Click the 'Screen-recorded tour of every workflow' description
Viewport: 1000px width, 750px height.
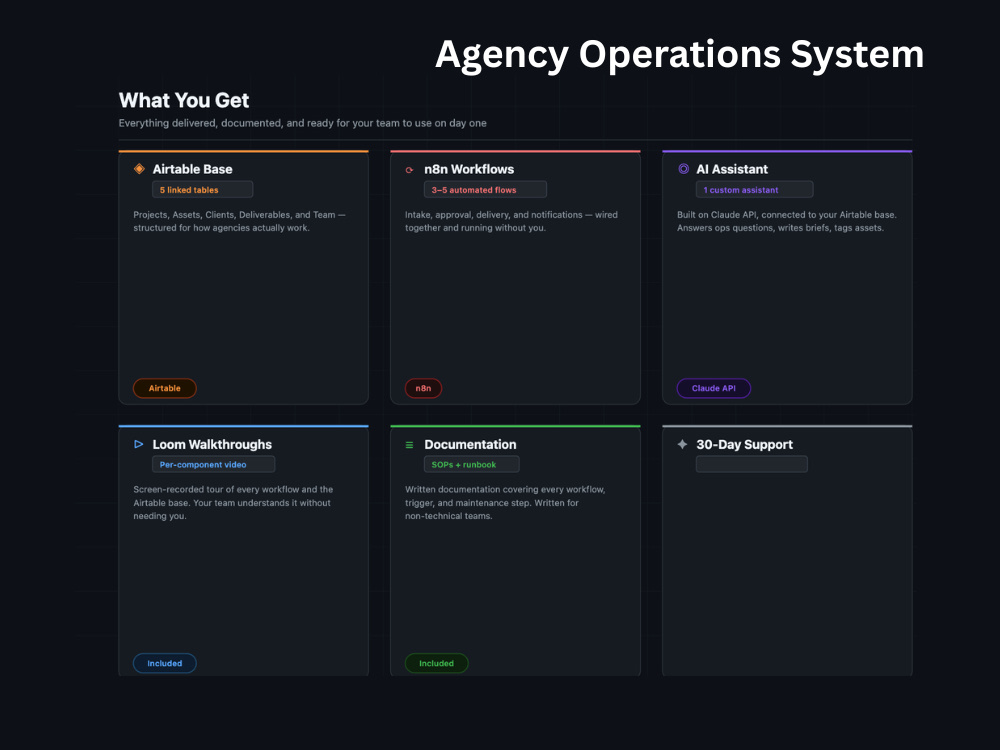pyautogui.click(x=233, y=503)
